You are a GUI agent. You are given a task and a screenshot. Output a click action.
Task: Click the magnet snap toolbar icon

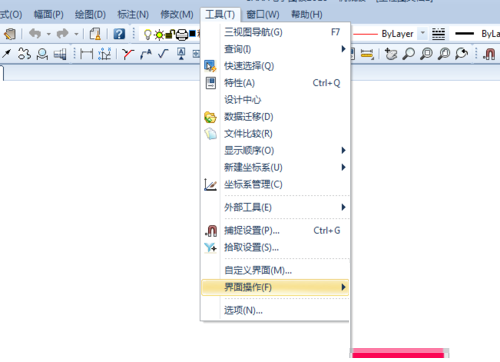pos(489,54)
